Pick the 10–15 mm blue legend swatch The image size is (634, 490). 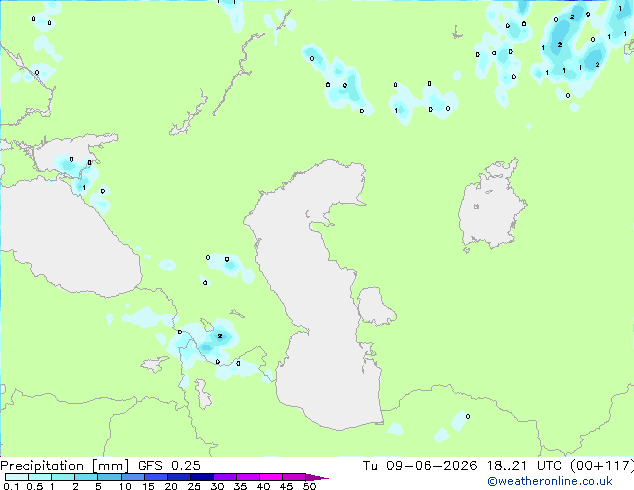pos(133,477)
